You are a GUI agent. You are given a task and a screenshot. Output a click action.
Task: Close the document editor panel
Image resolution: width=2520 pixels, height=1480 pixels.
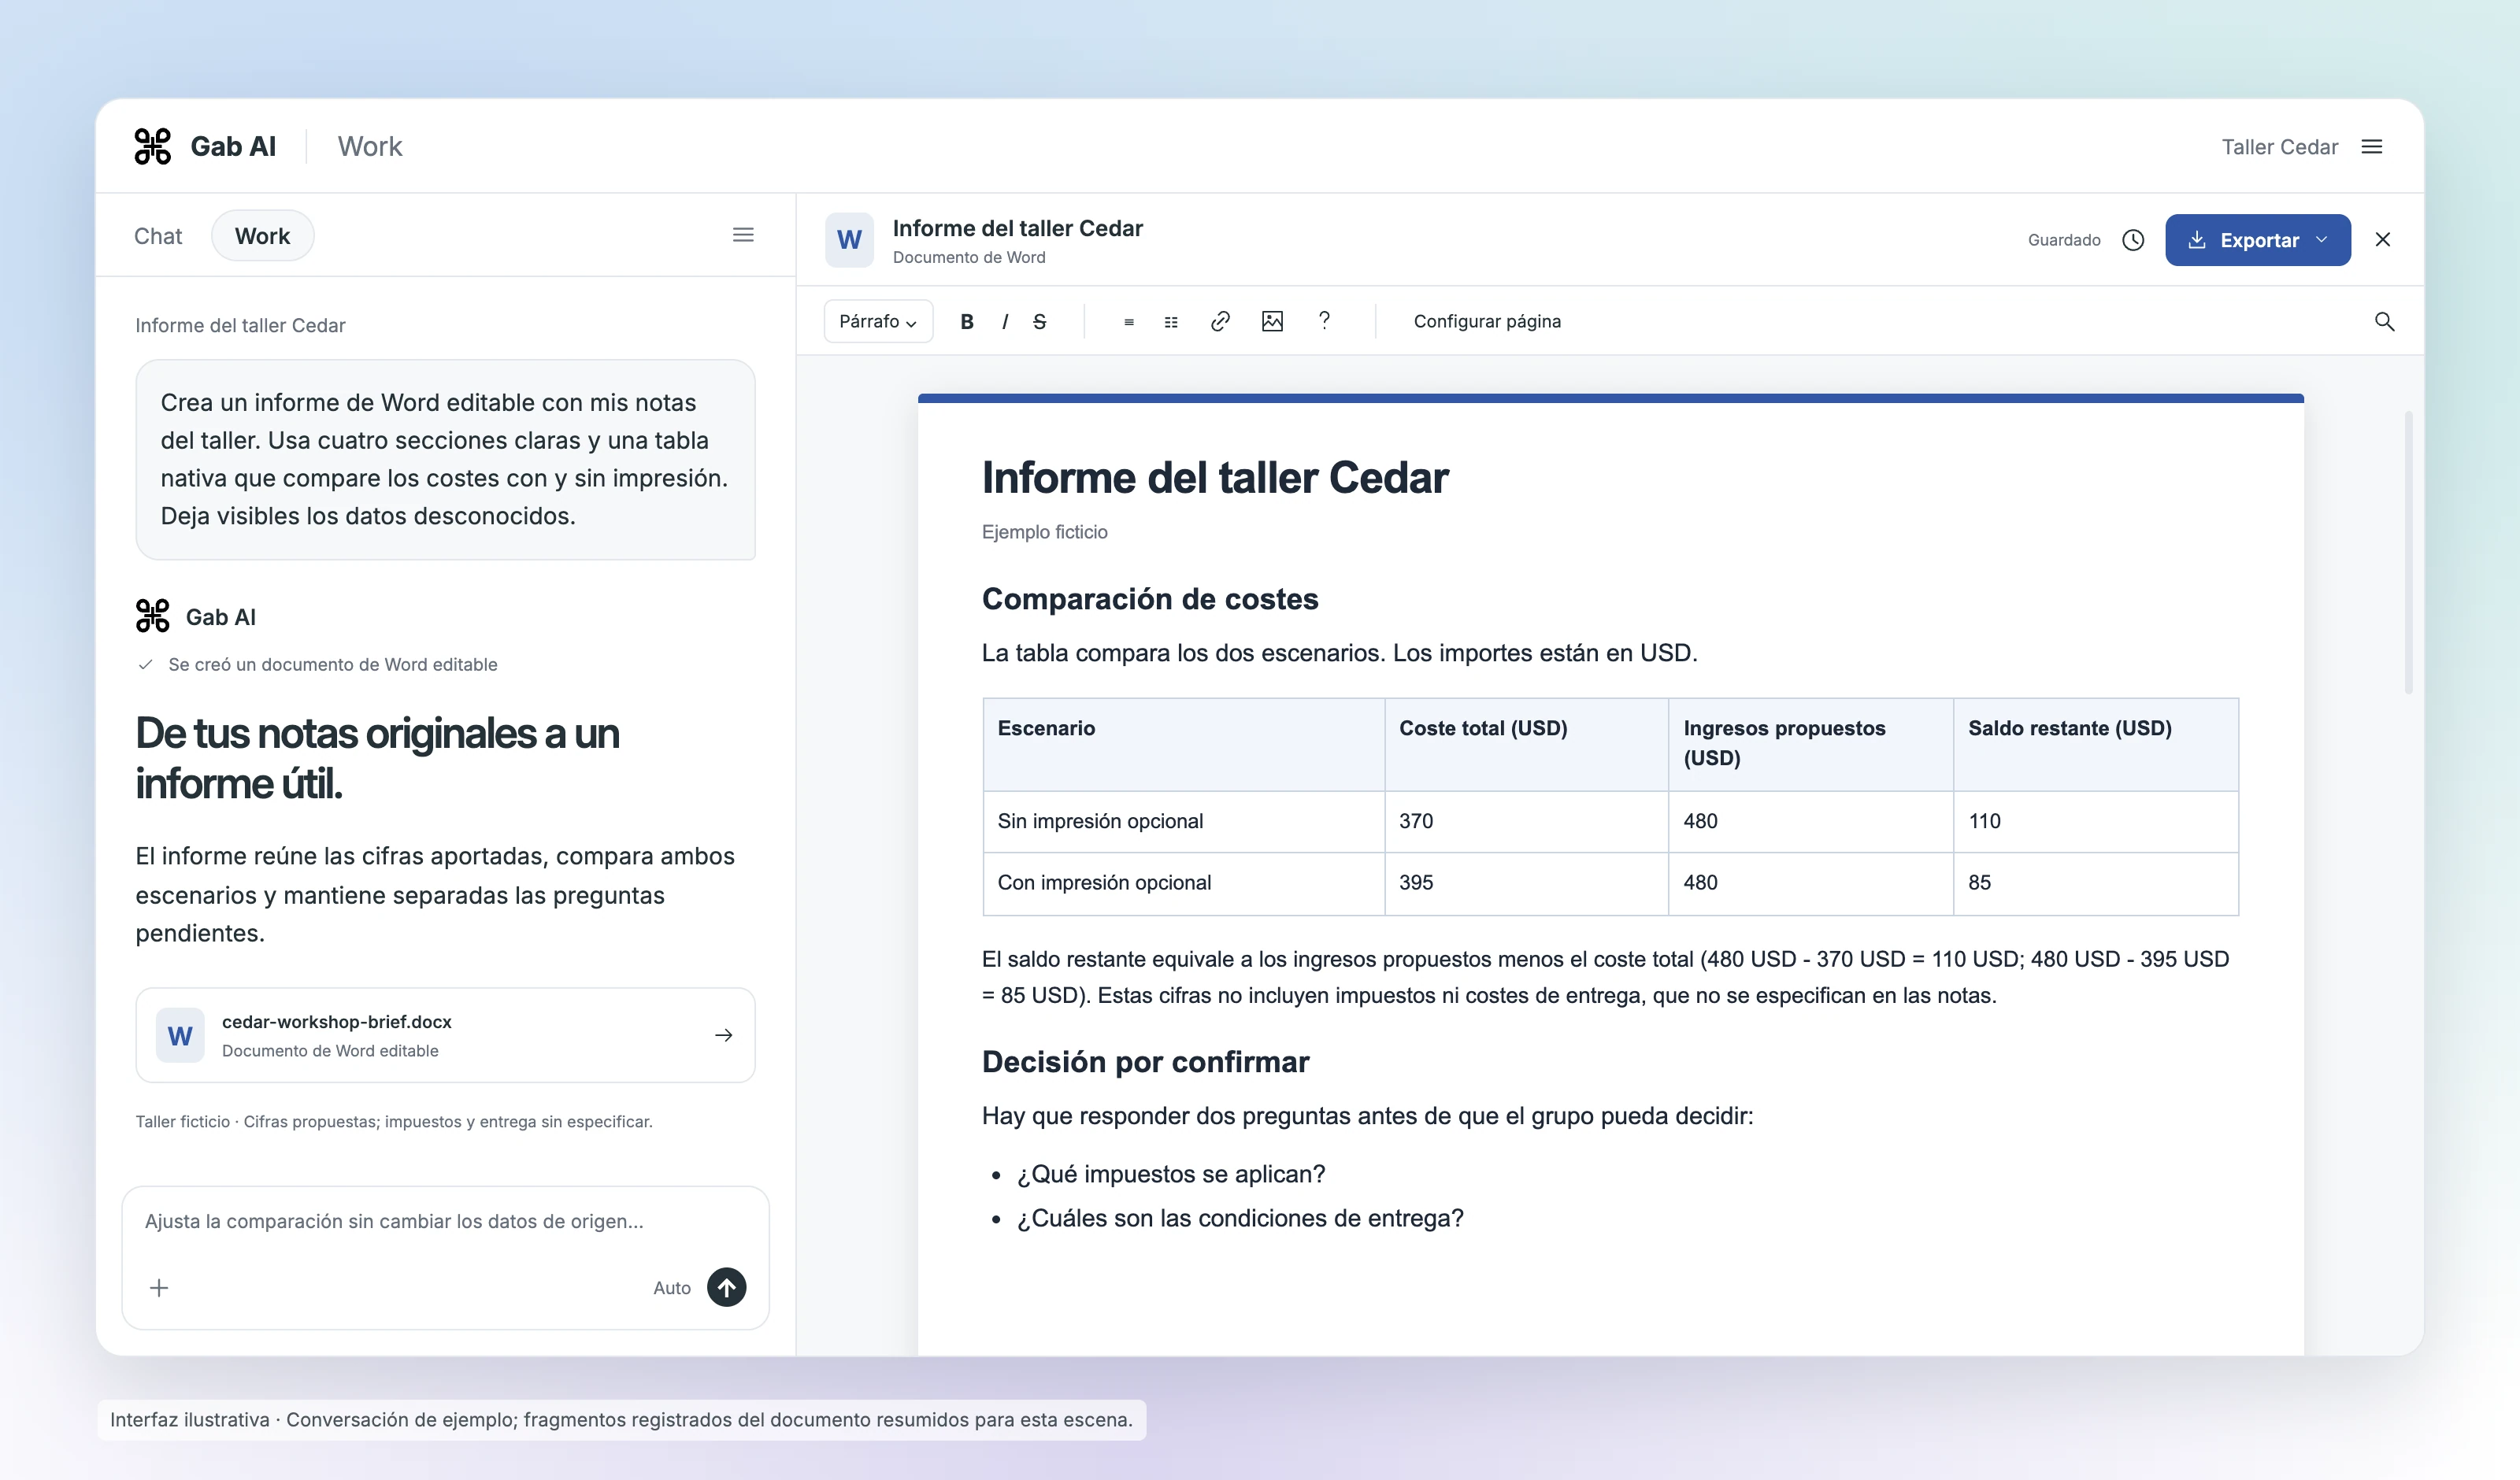[x=2383, y=240]
